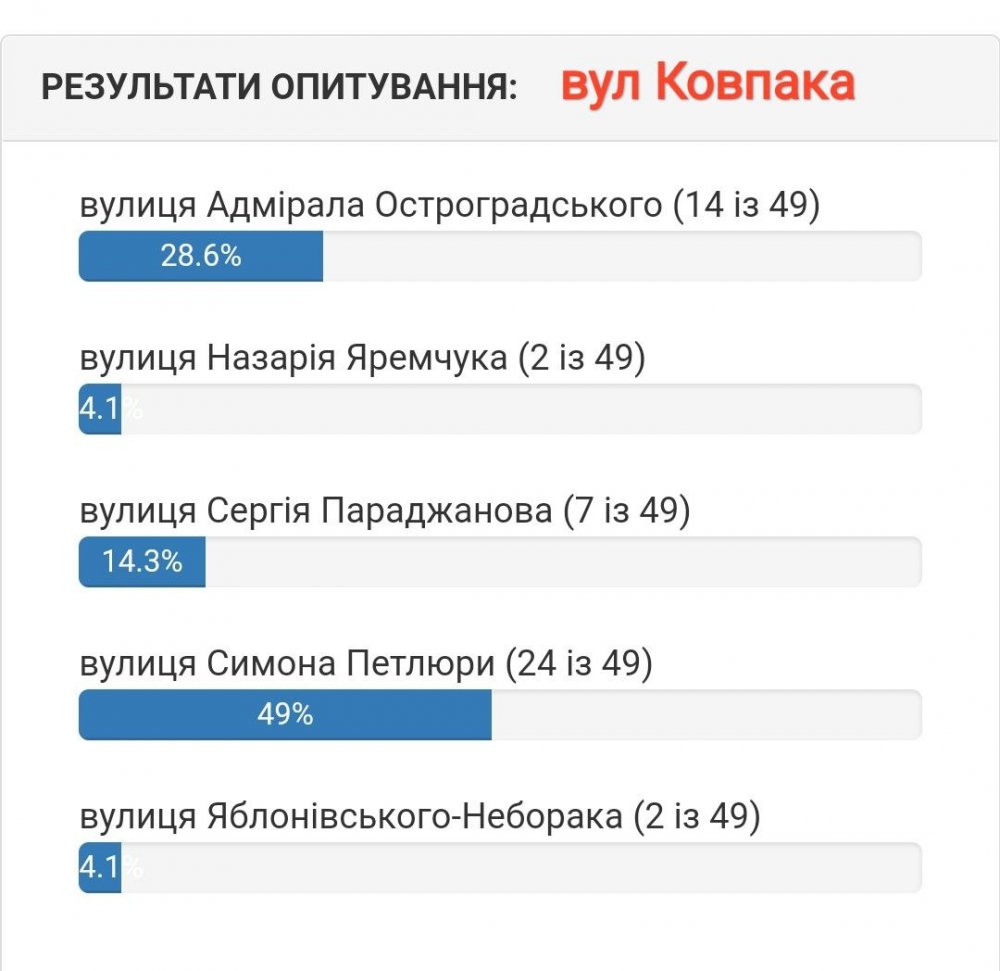
Task: Click the 49% filled progress bar
Action: (x=285, y=715)
